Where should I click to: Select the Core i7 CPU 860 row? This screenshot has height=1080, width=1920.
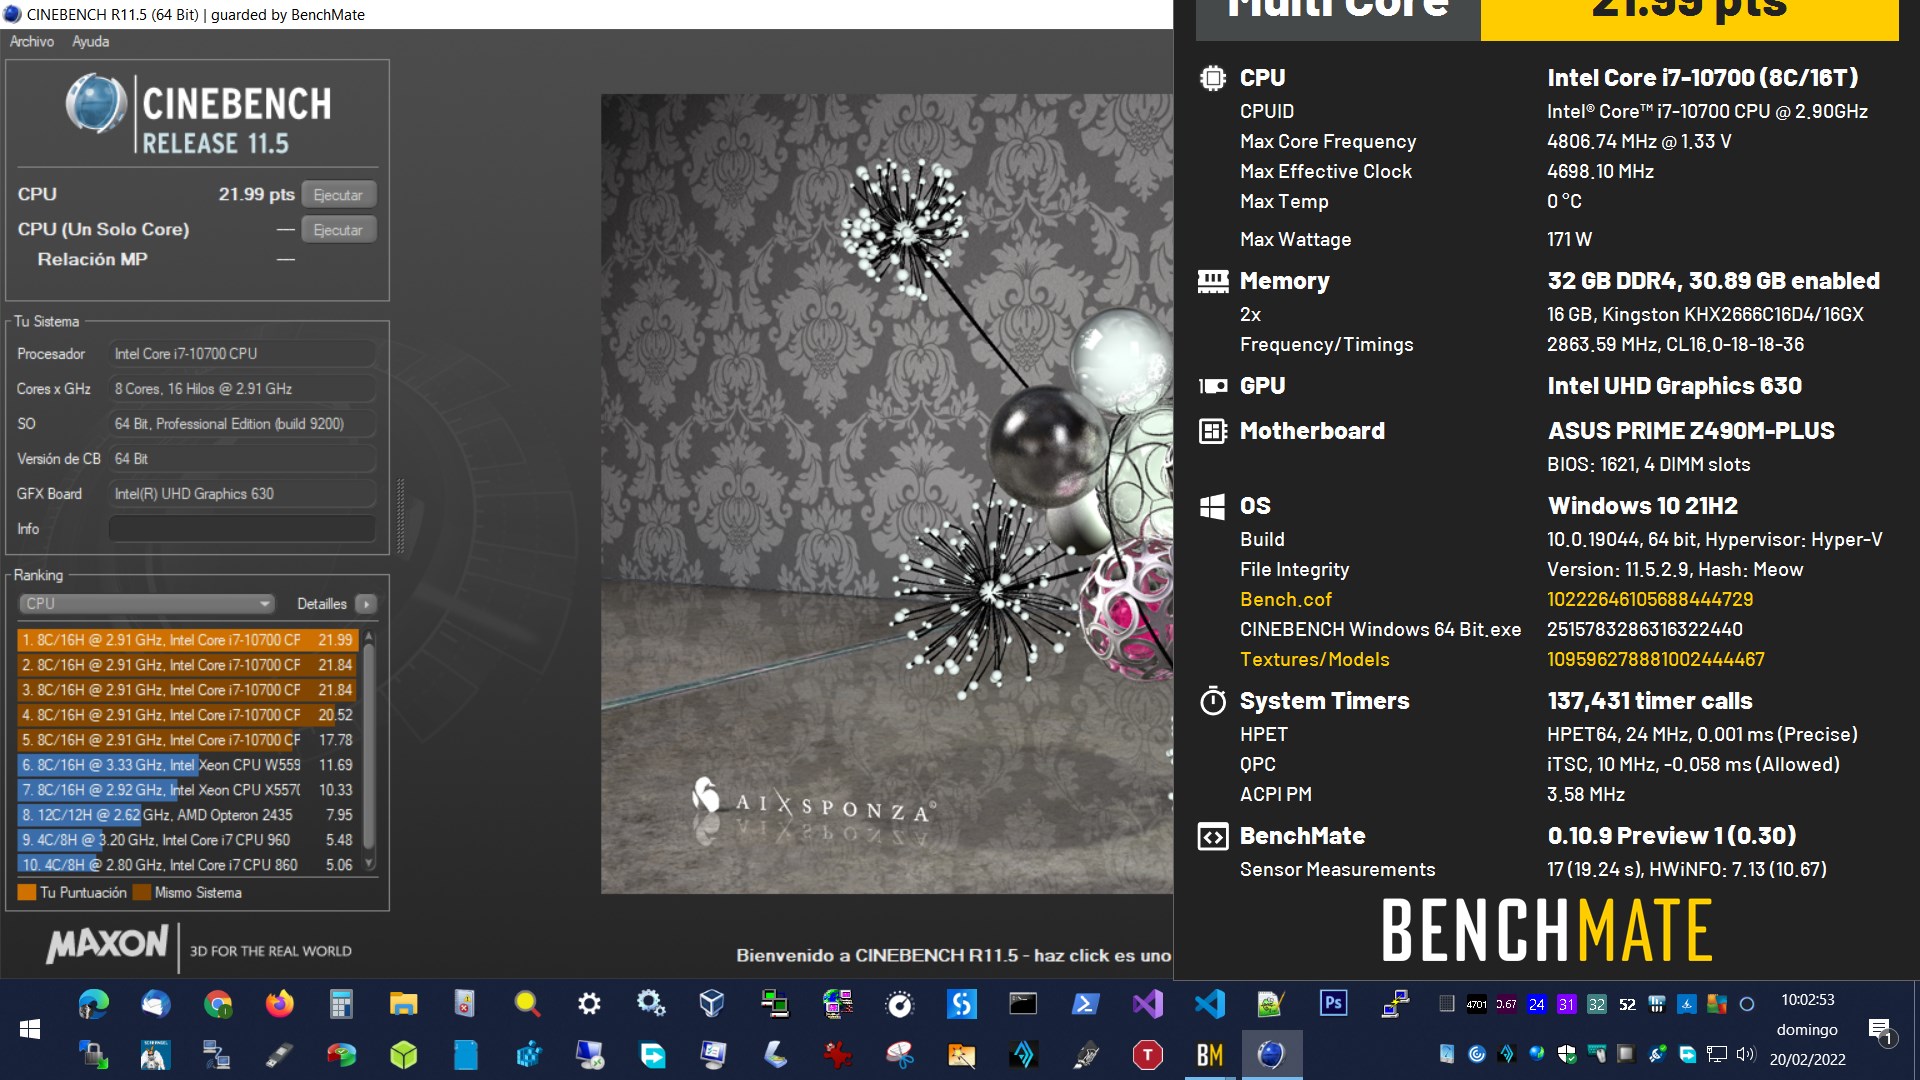[x=188, y=865]
